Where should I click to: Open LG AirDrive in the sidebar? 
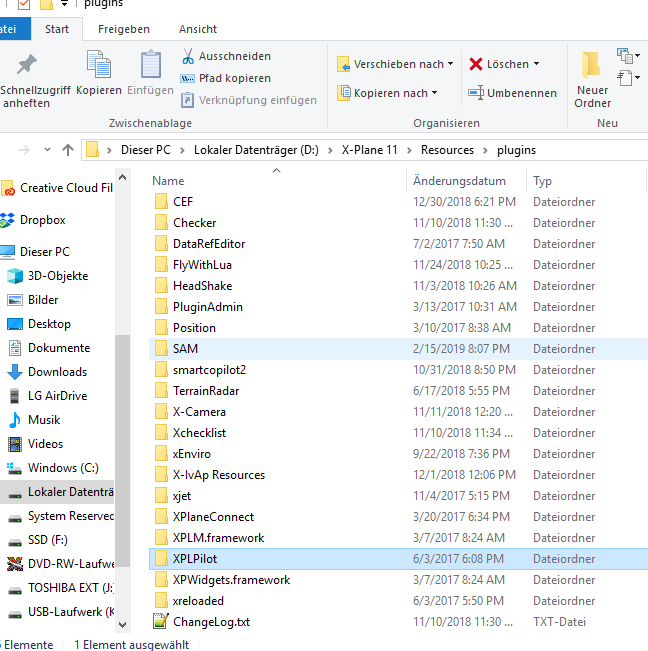click(49, 396)
